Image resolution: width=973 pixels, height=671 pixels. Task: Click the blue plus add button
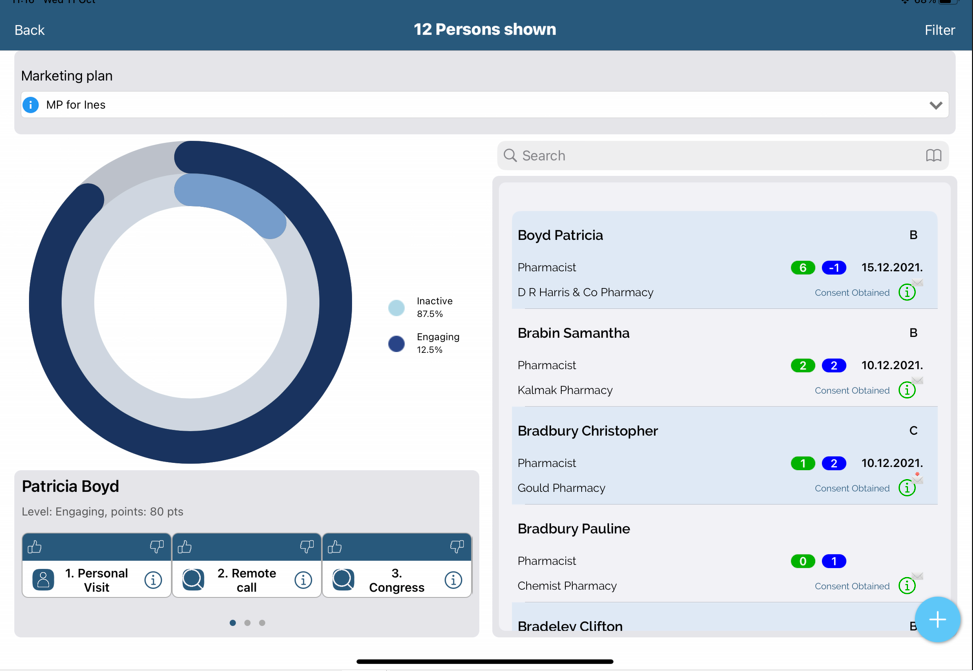(937, 620)
